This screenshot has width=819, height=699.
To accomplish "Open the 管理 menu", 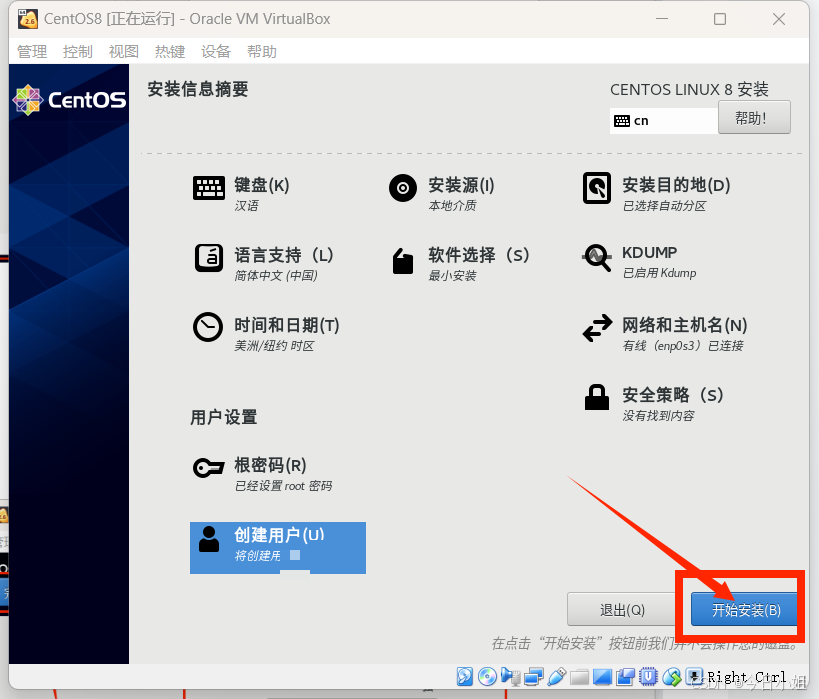I will pyautogui.click(x=32, y=52).
